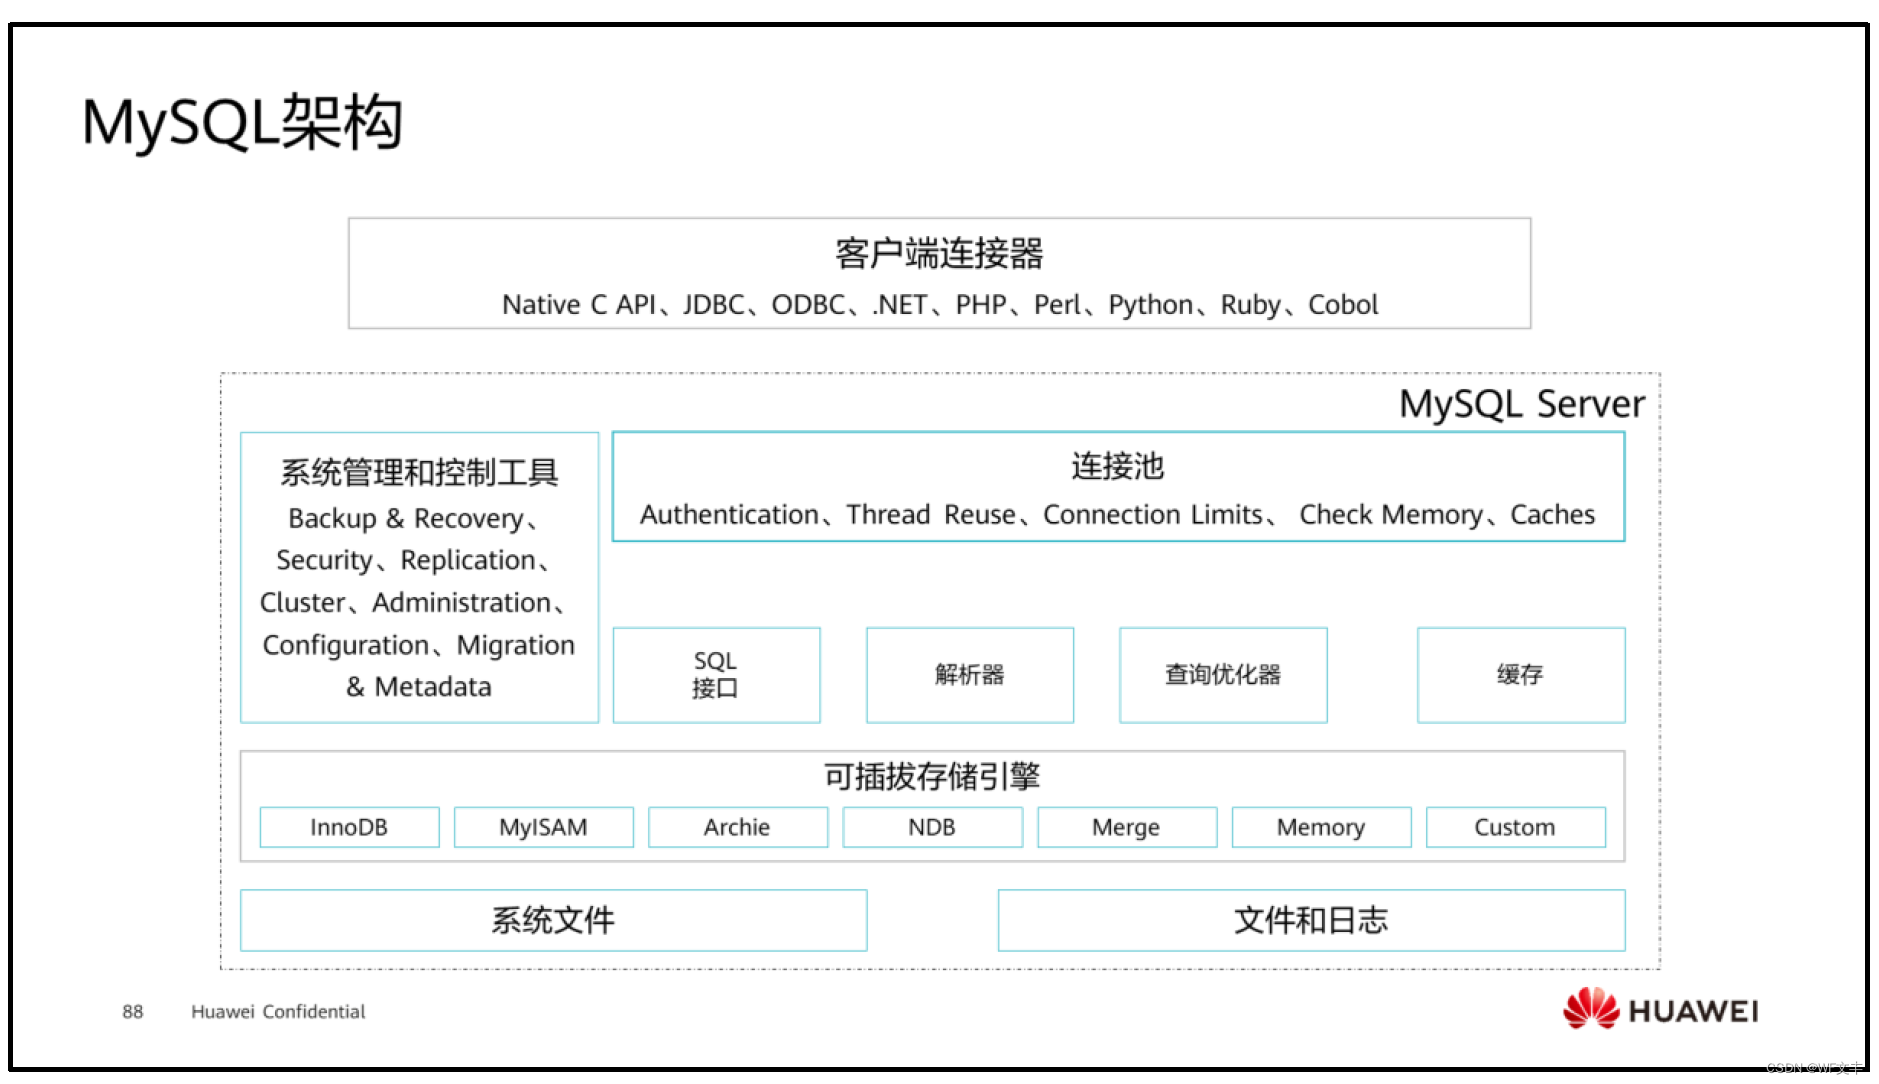The image size is (1879, 1084).
Task: Click the Backup & Recovery text line
Action: pyautogui.click(x=413, y=518)
